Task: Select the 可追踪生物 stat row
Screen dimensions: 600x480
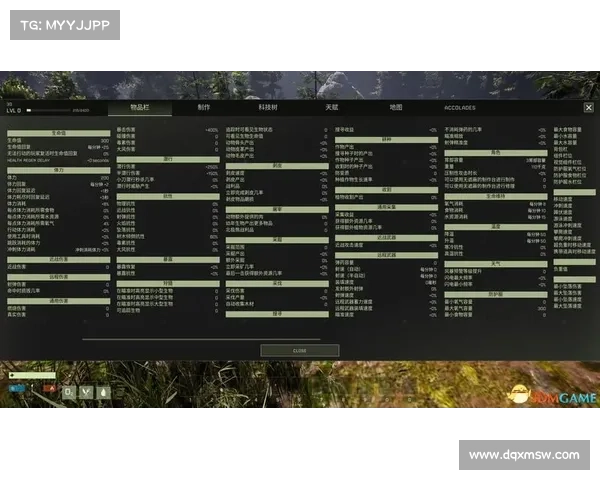Action: pyautogui.click(x=168, y=310)
